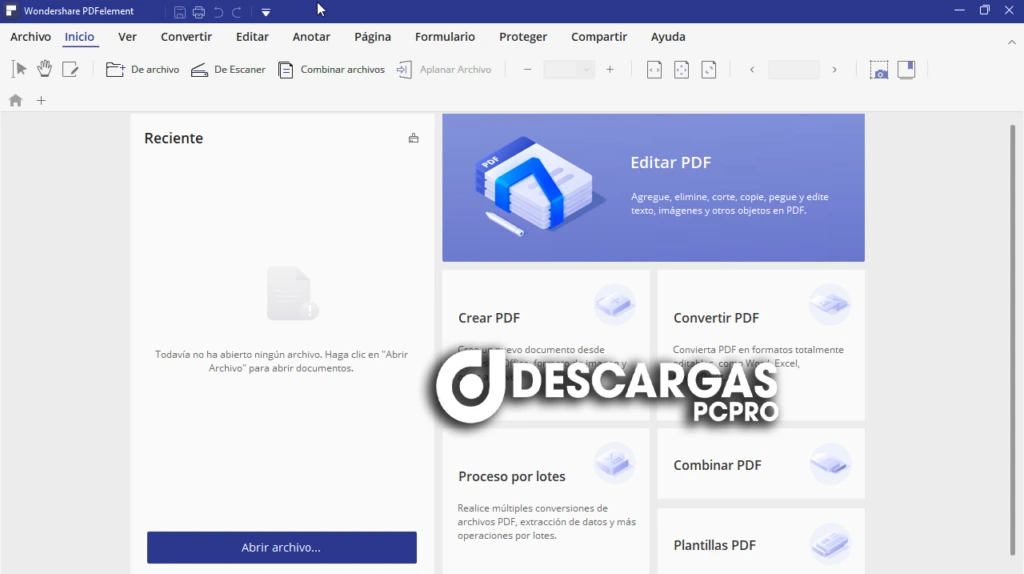Activate the Edit text tool icon
Image resolution: width=1024 pixels, height=574 pixels.
70,69
